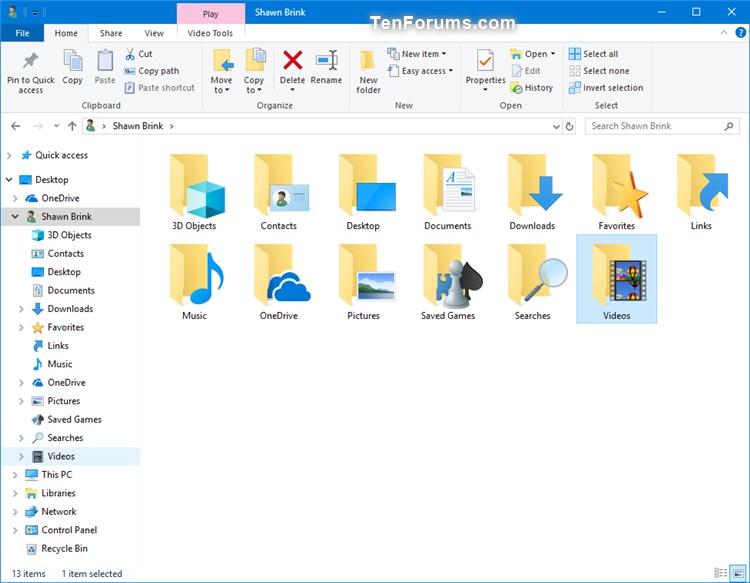The image size is (750, 583).
Task: Click the Up arrow navigation button
Action: tap(72, 126)
